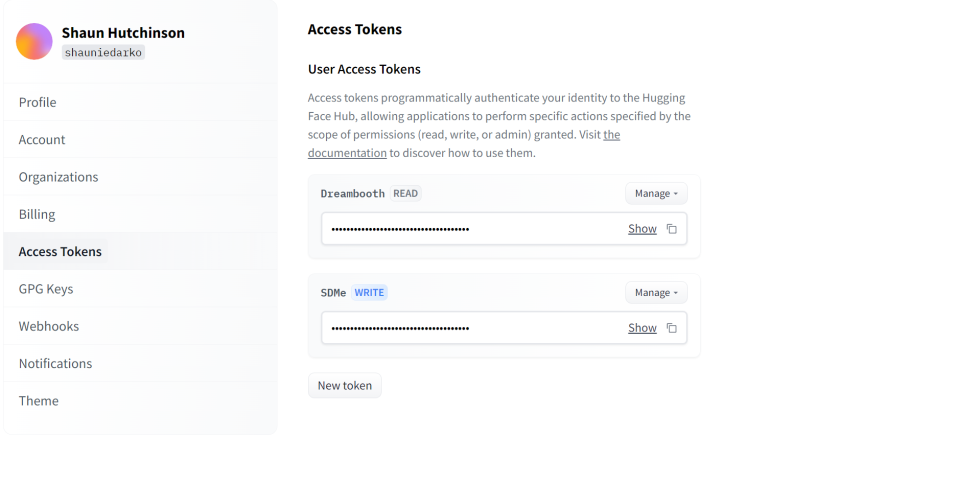Select Access Tokens in the sidebar
The height and width of the screenshot is (480, 980).
click(60, 251)
